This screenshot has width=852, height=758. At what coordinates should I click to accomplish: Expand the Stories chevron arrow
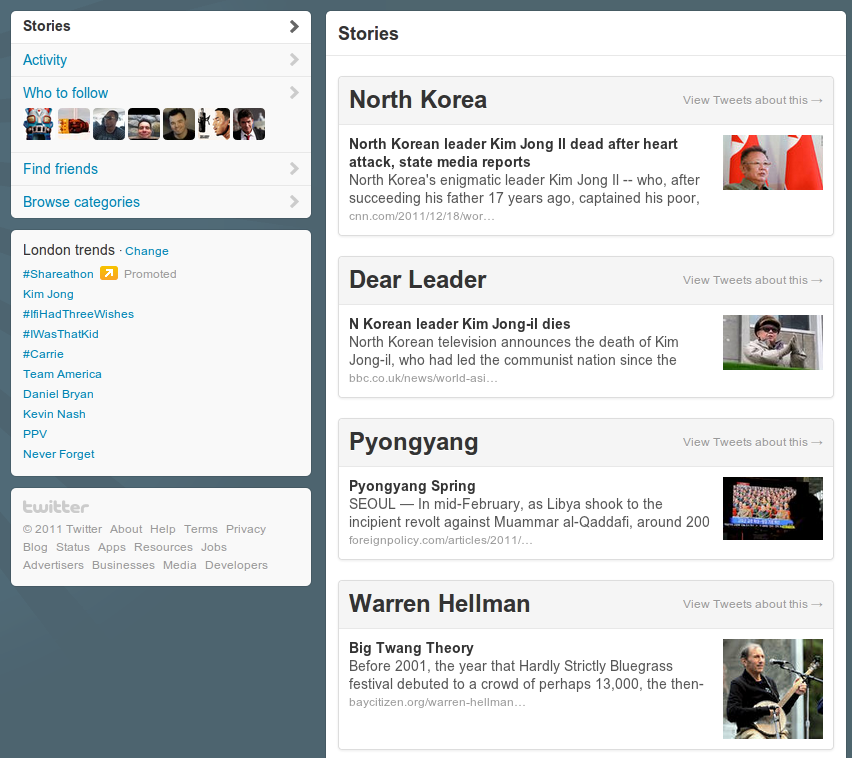coord(294,26)
